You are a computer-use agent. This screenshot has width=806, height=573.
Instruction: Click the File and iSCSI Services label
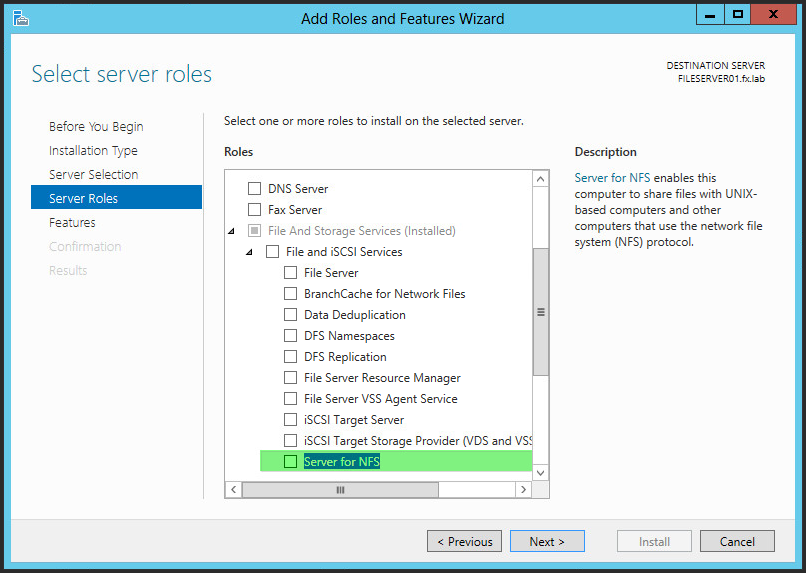[344, 252]
